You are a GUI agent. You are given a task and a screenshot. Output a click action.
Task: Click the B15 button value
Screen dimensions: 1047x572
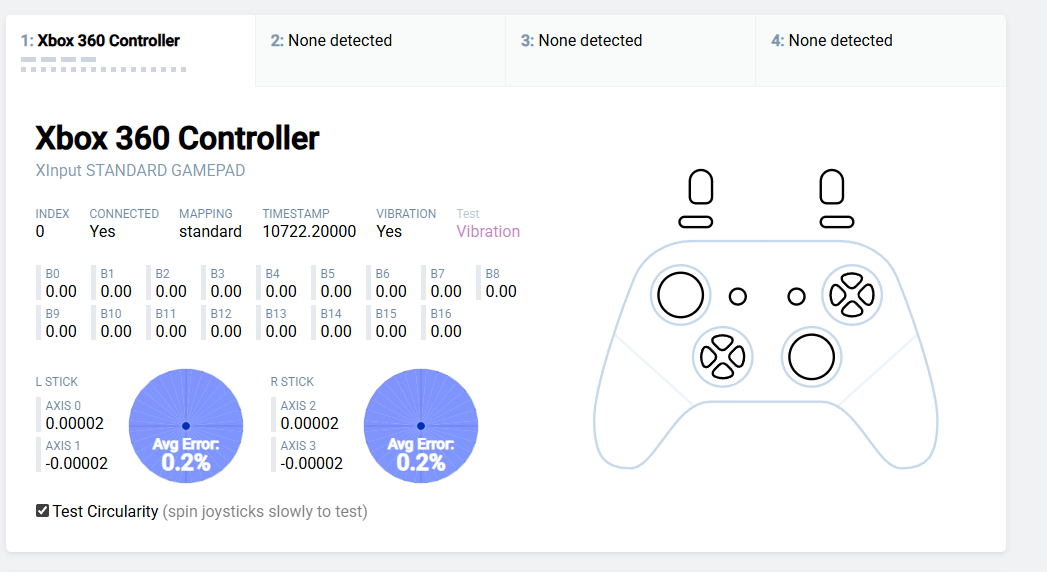click(x=391, y=332)
